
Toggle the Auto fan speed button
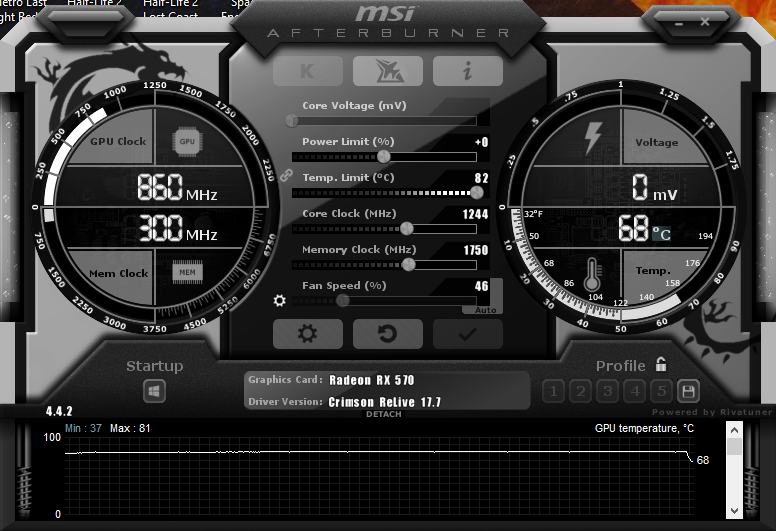pyautogui.click(x=485, y=310)
